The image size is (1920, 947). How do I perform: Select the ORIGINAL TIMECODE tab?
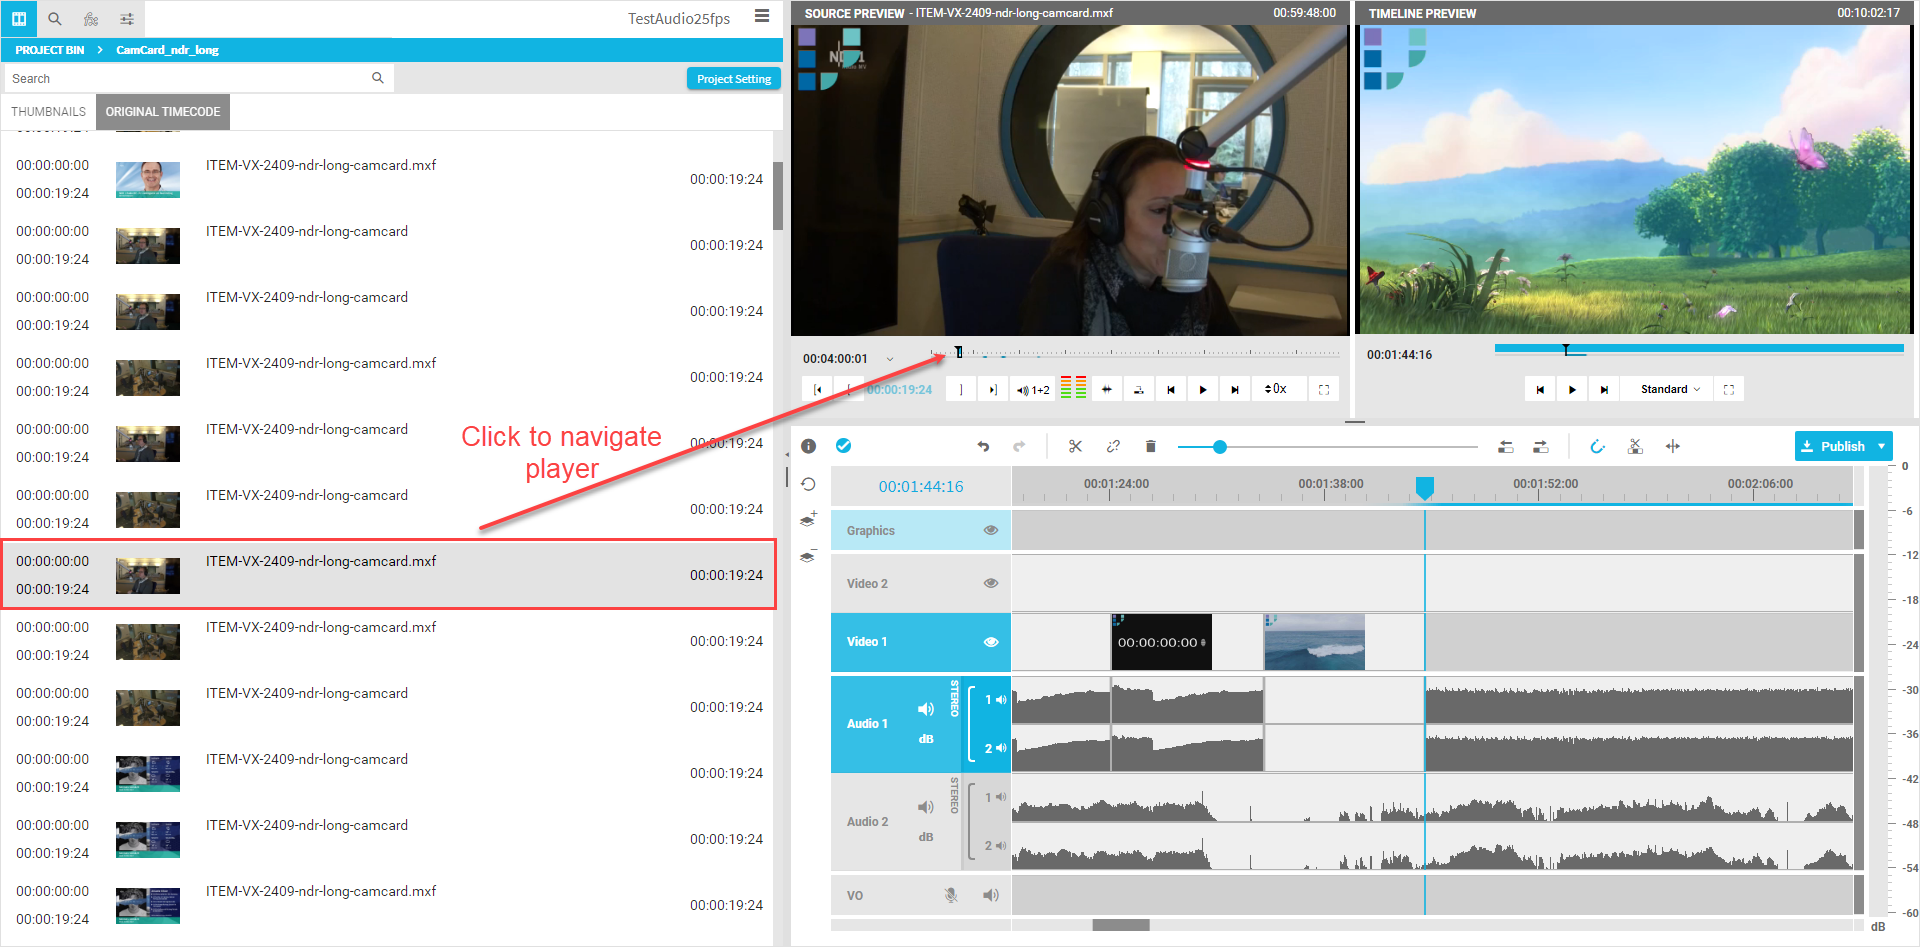[163, 112]
